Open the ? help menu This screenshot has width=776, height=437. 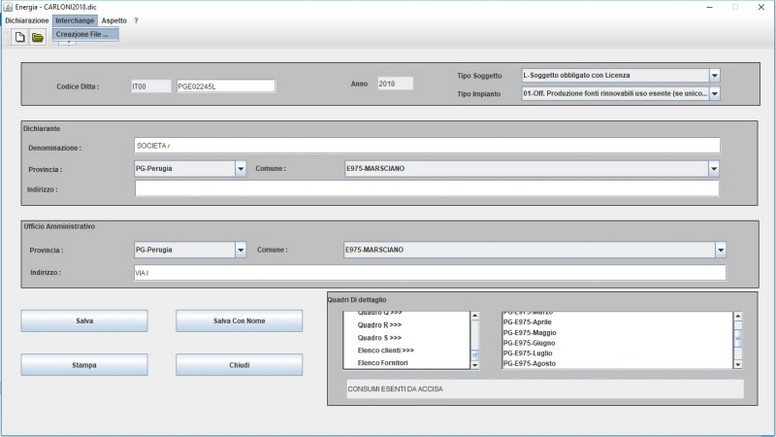click(x=136, y=20)
